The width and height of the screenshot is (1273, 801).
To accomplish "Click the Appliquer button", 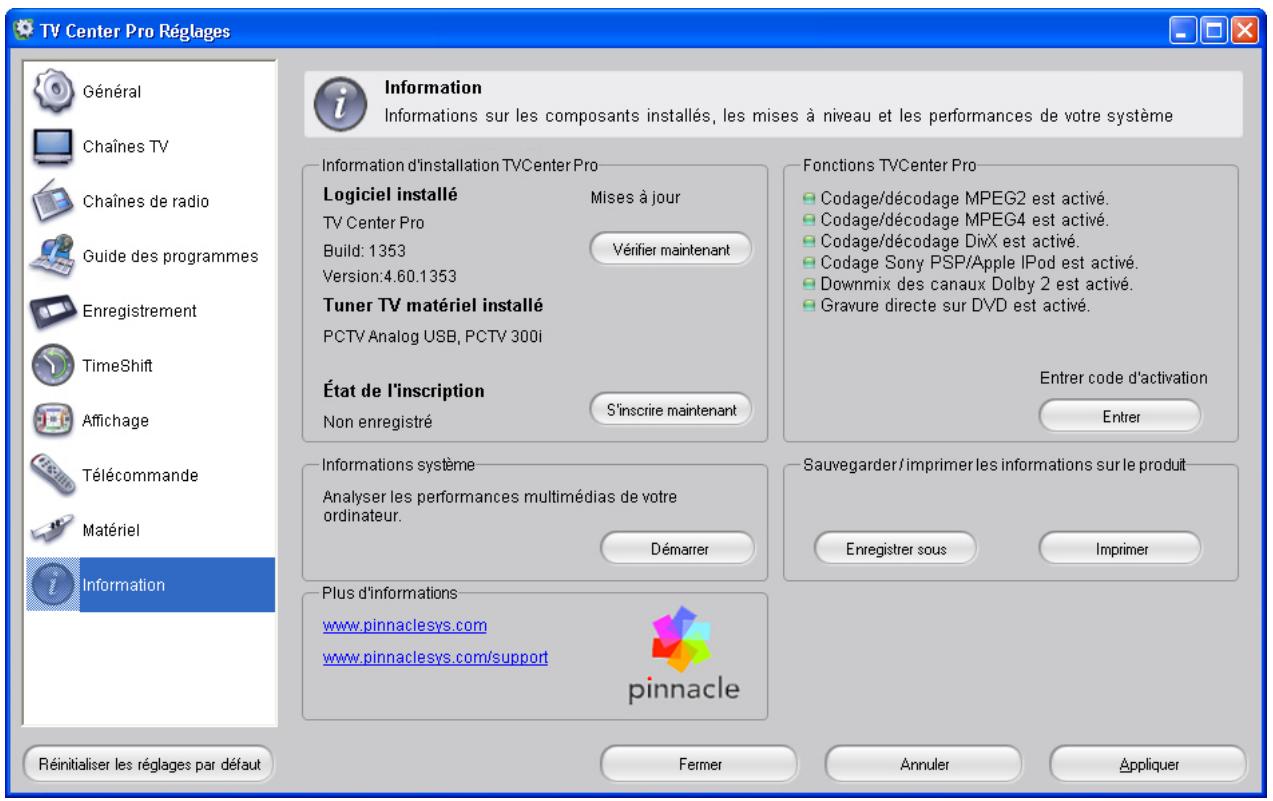I will tap(1149, 765).
